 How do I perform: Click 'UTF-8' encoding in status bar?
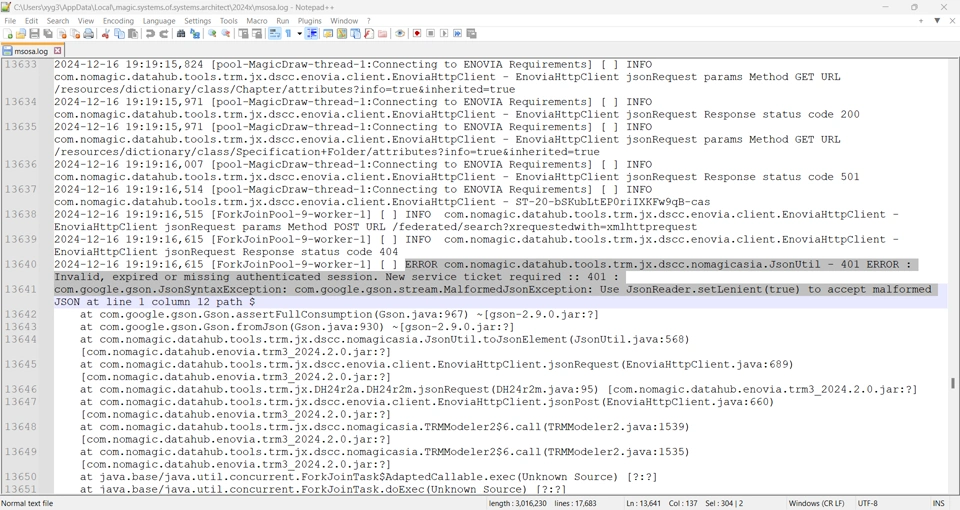tap(868, 503)
